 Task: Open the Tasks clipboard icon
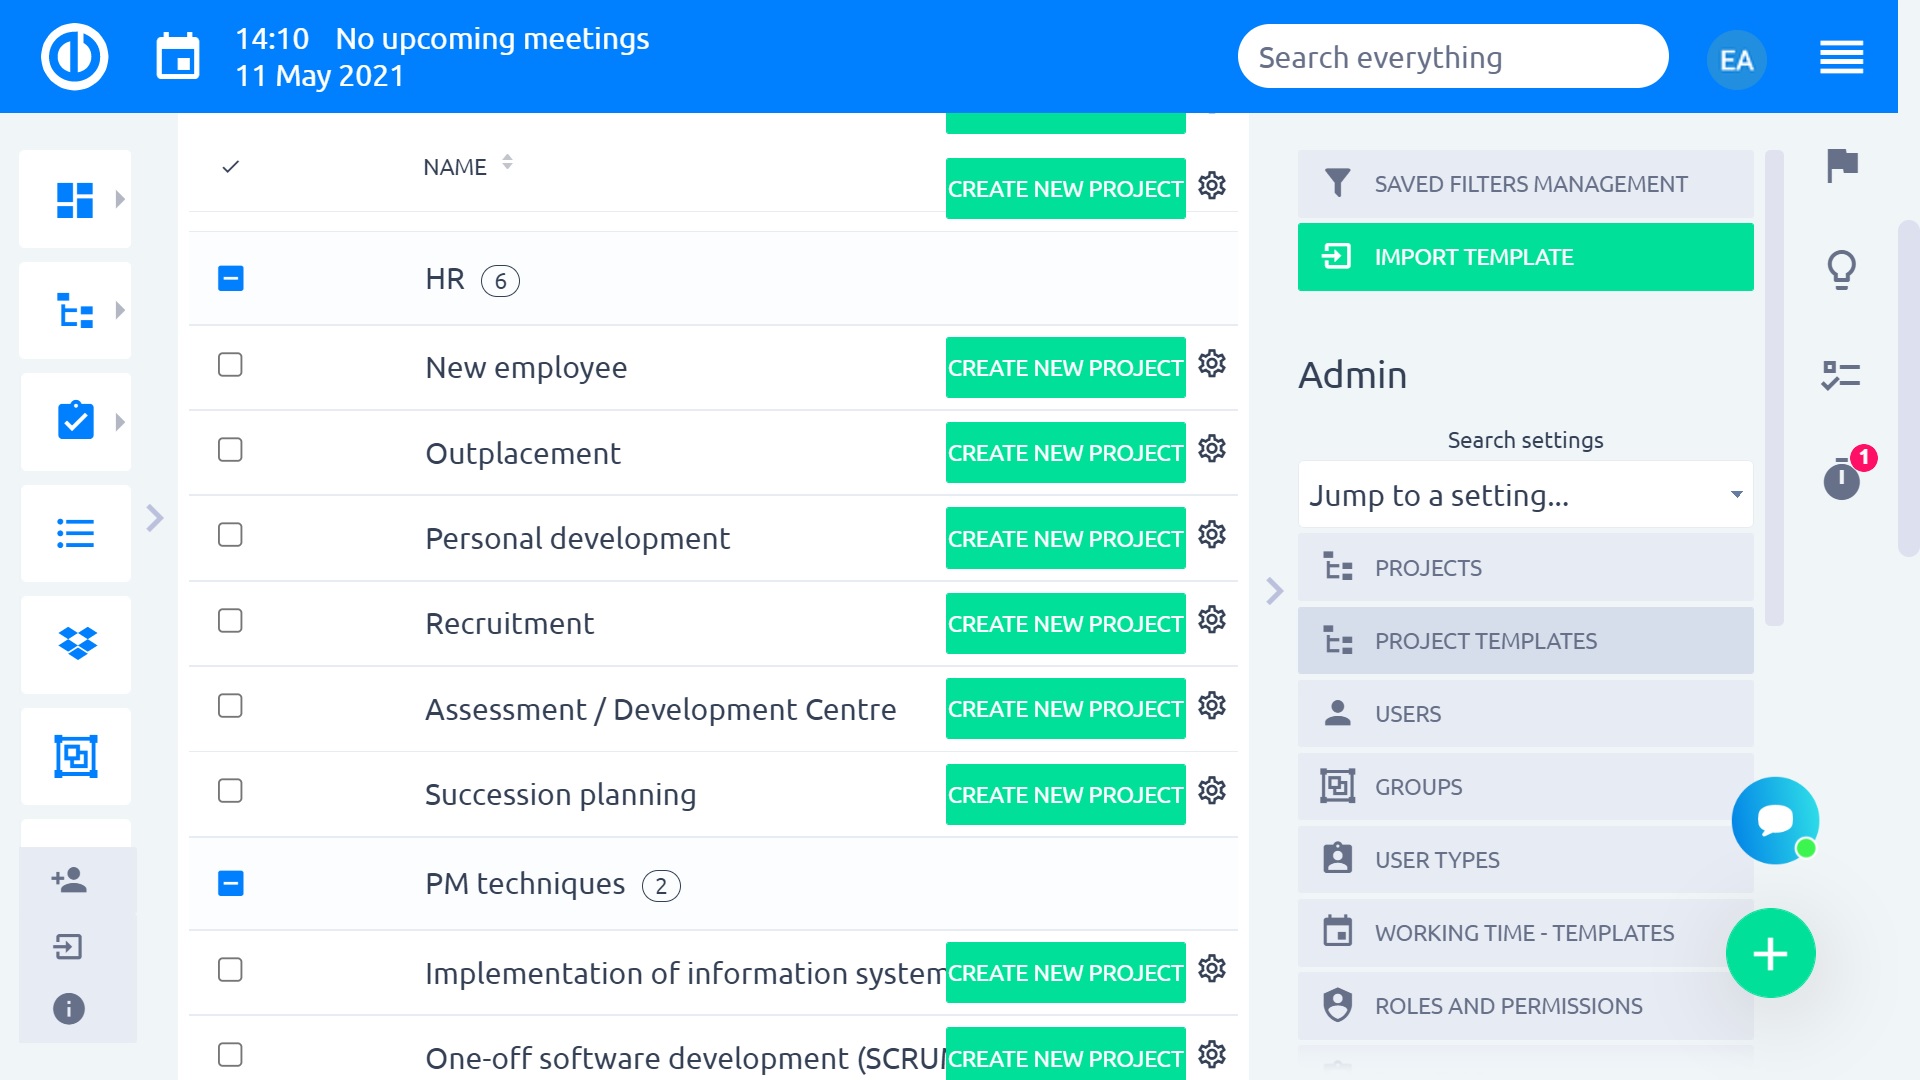(74, 421)
